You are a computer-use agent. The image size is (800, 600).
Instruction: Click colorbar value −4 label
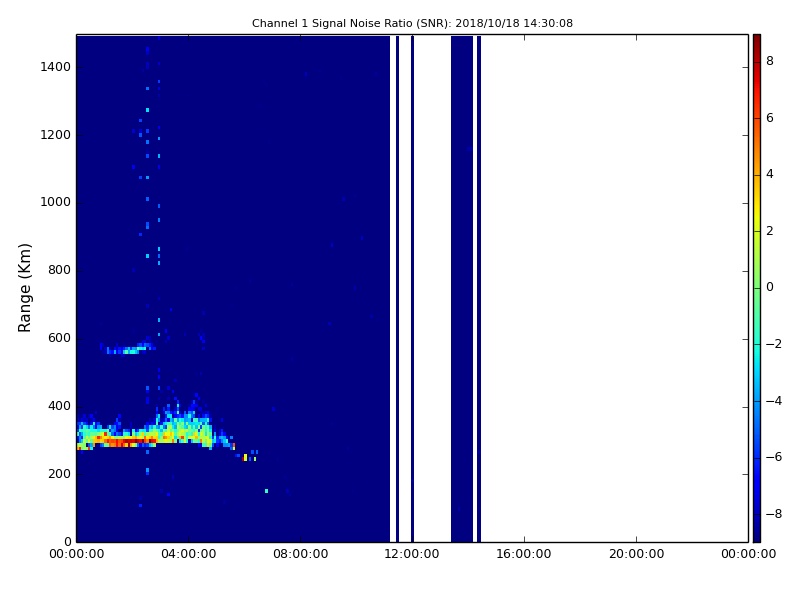coord(774,401)
